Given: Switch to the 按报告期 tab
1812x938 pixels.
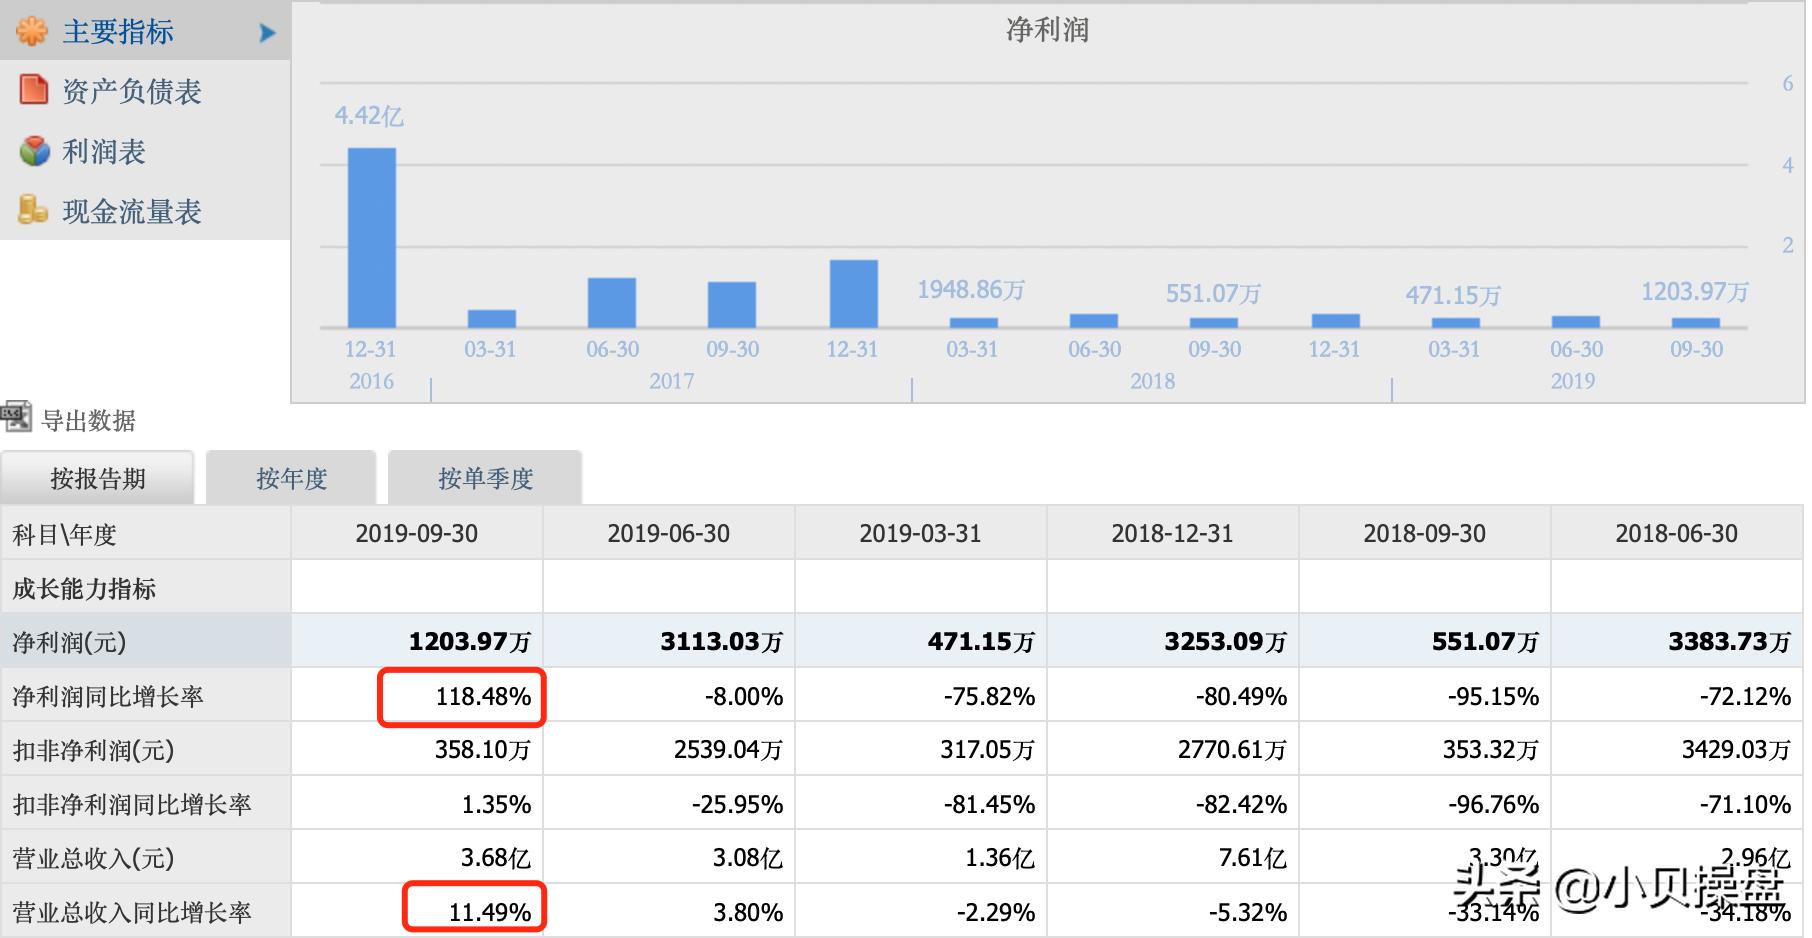Looking at the screenshot, I should 98,478.
